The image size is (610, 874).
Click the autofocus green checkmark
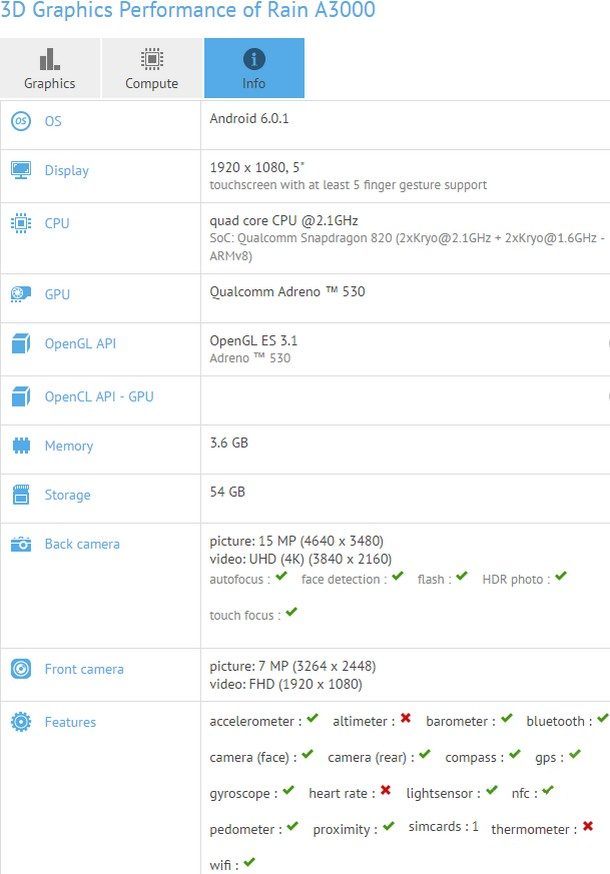point(282,577)
